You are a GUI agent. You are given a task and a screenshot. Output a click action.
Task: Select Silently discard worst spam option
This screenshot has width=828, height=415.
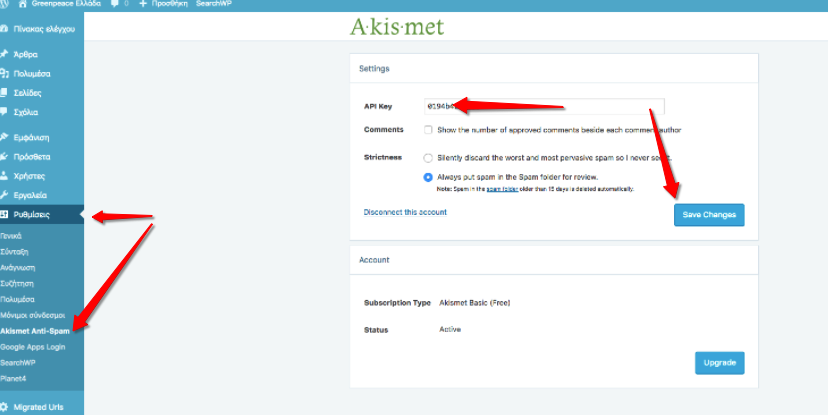click(428, 158)
